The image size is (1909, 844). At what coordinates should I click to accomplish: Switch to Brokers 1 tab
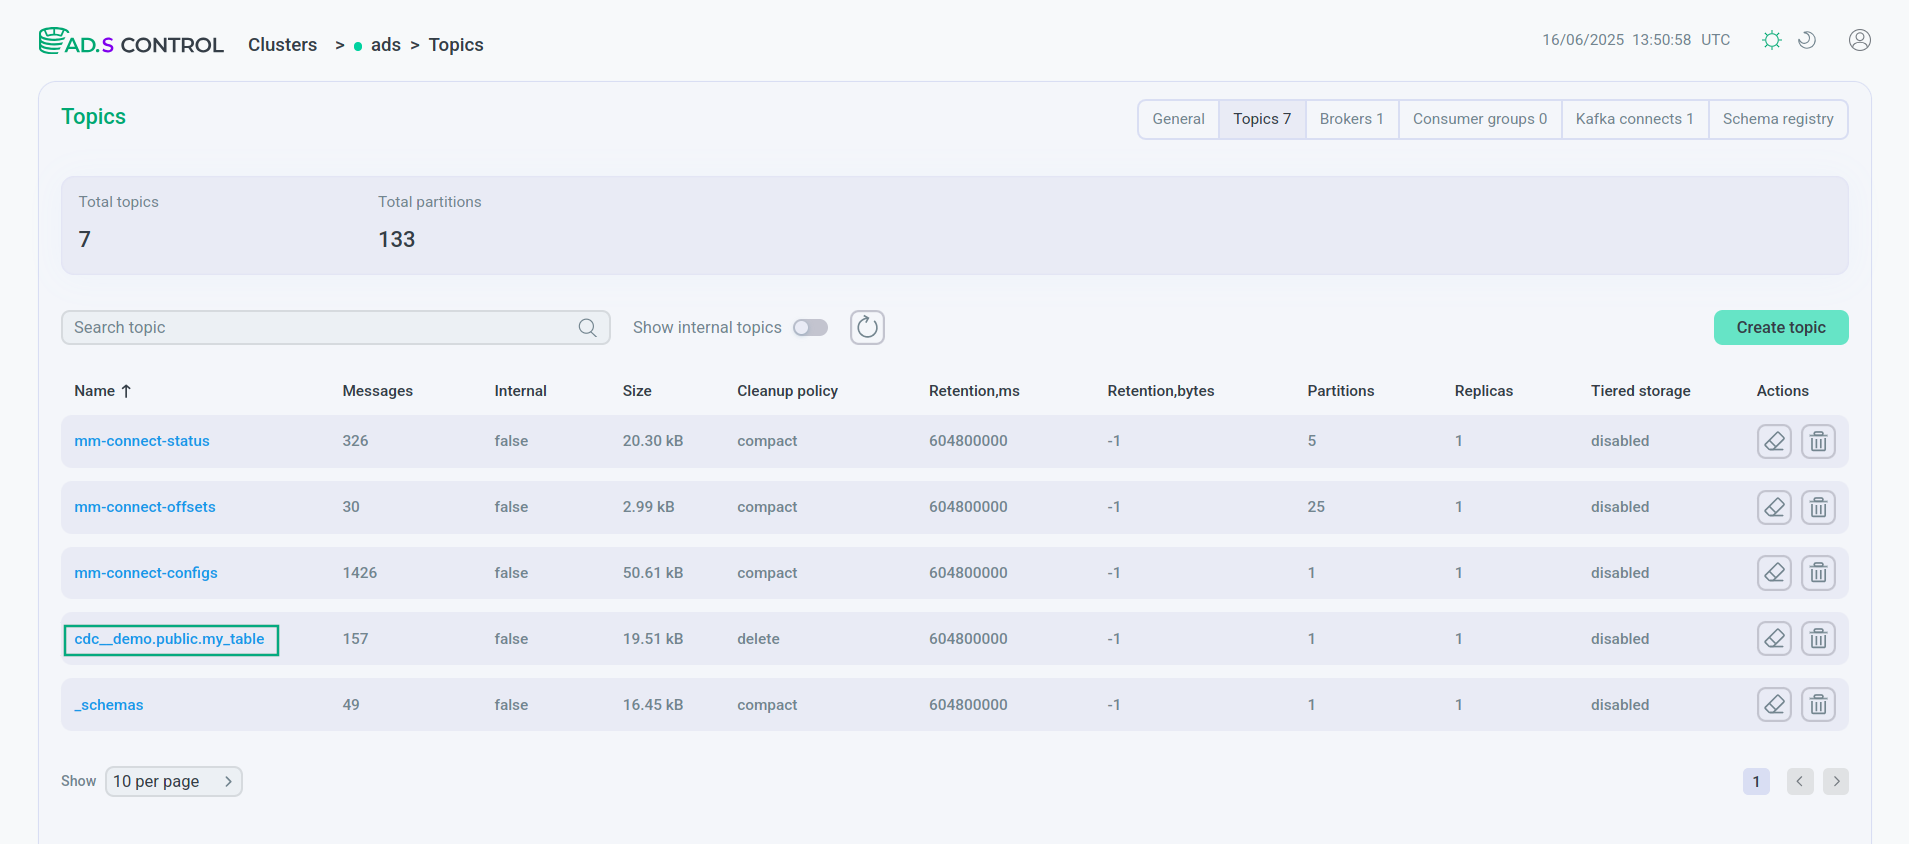click(1352, 119)
